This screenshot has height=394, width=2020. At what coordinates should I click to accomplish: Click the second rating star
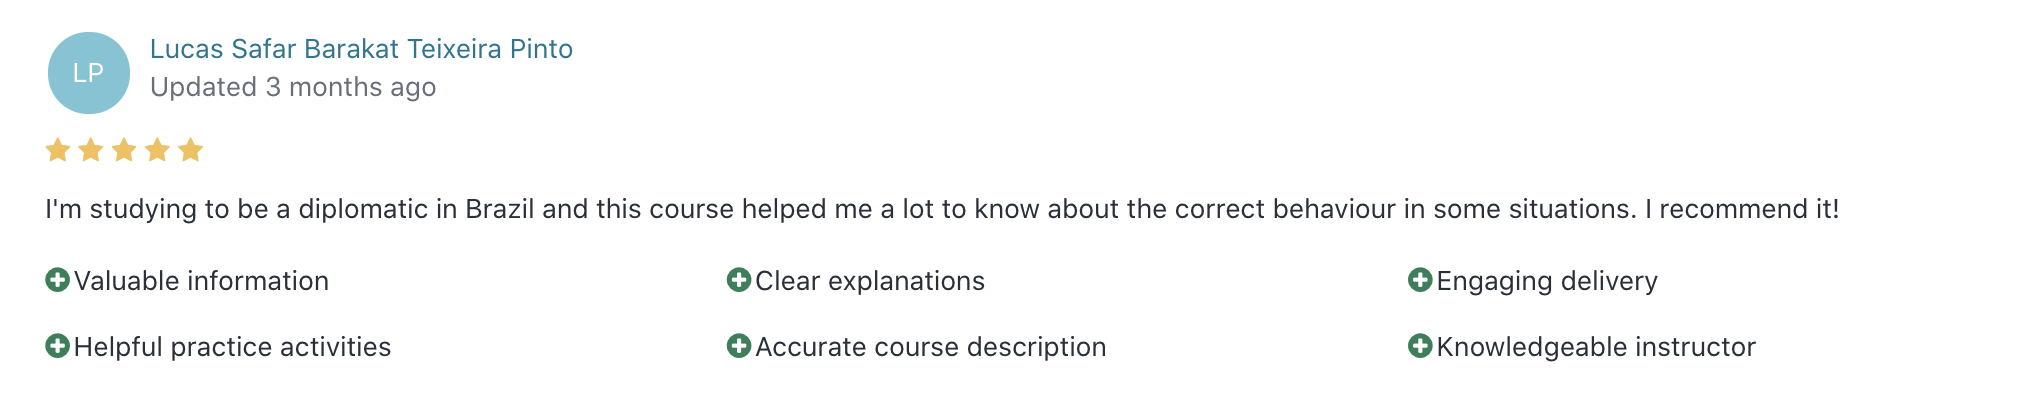click(91, 150)
